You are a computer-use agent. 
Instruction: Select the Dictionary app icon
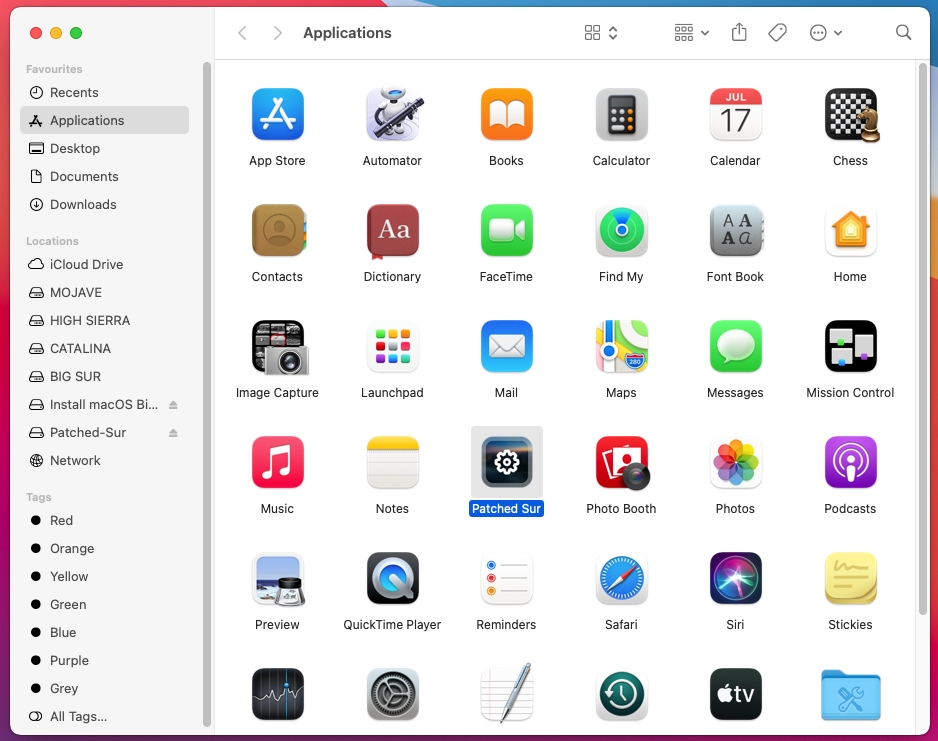point(392,231)
